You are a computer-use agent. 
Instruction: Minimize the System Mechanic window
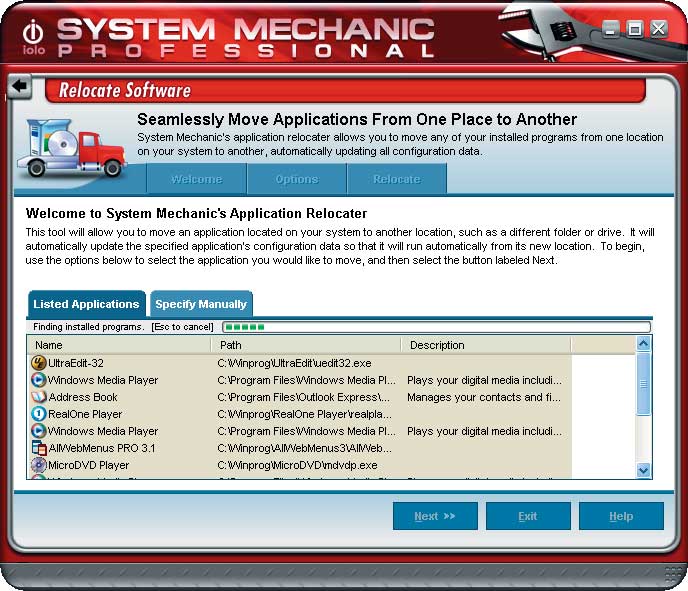pos(610,29)
